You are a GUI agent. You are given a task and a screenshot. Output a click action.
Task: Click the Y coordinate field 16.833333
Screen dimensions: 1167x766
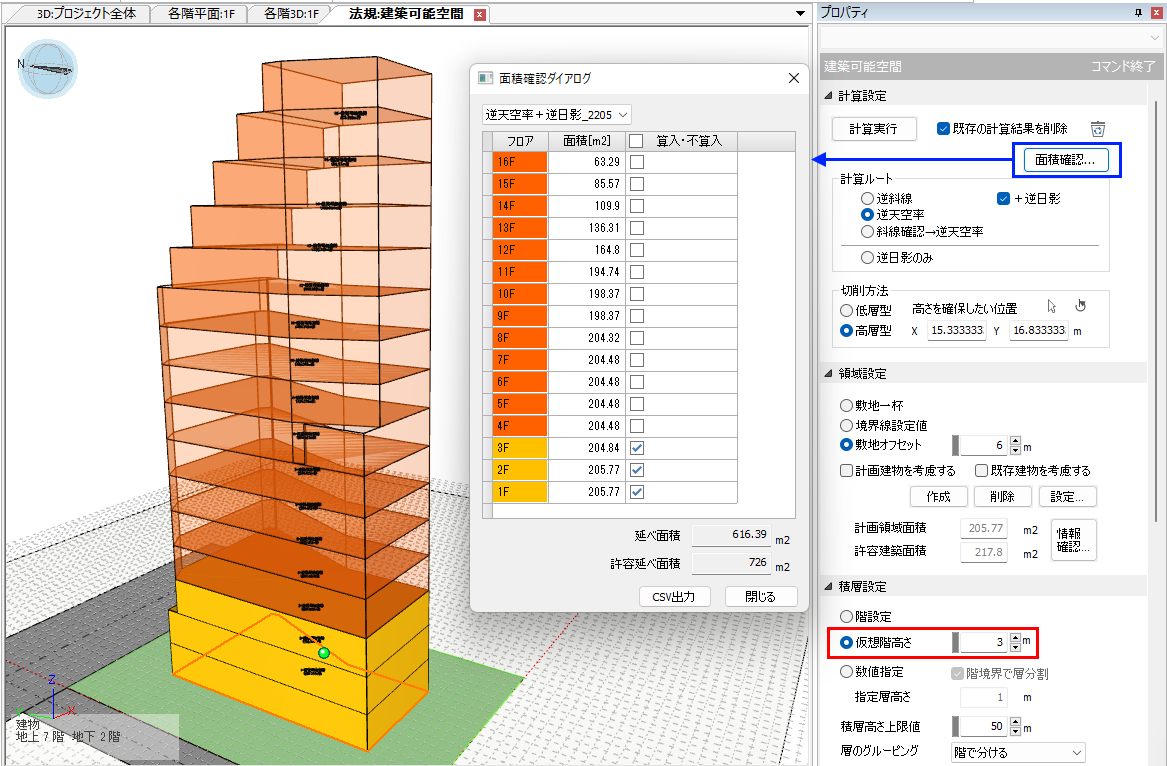[x=1038, y=331]
